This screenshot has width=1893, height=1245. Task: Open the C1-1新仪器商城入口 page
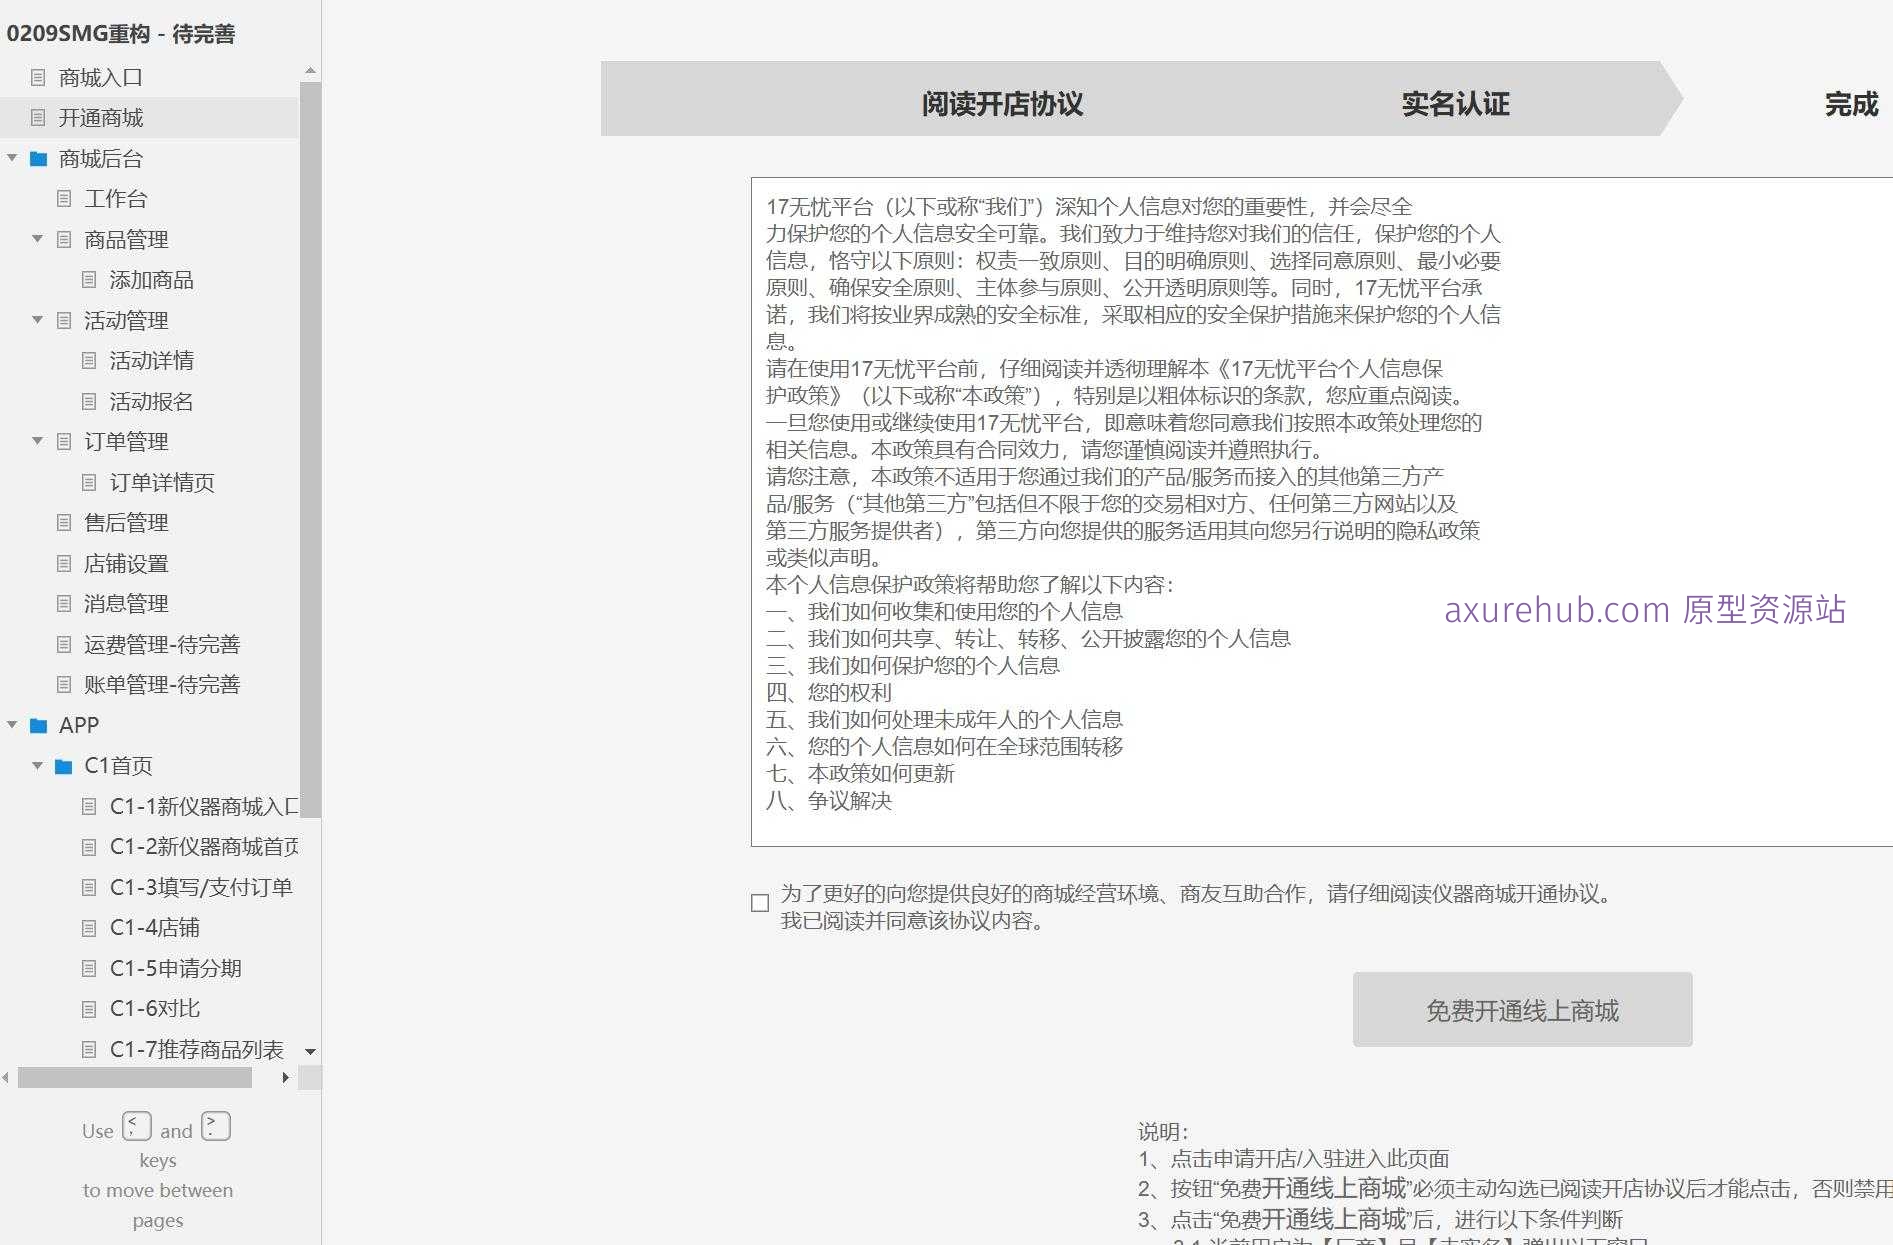point(204,806)
